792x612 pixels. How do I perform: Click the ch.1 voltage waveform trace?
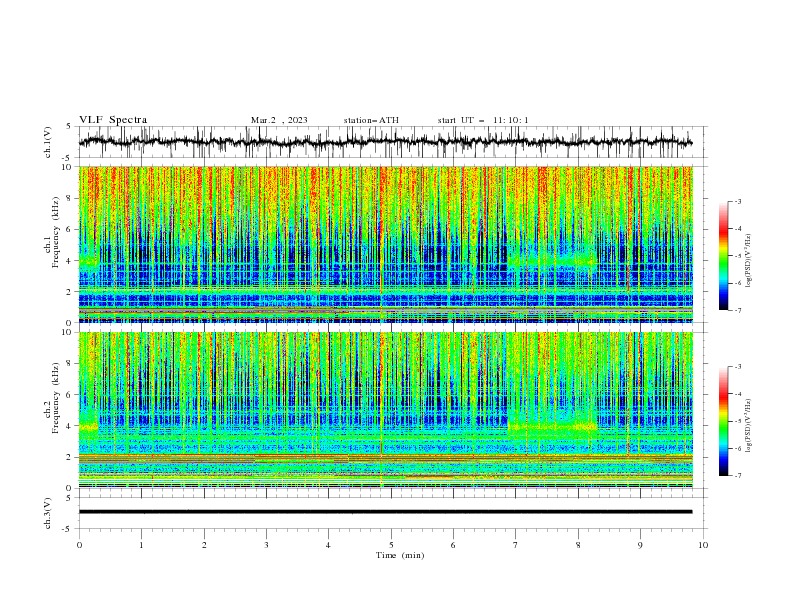point(385,142)
